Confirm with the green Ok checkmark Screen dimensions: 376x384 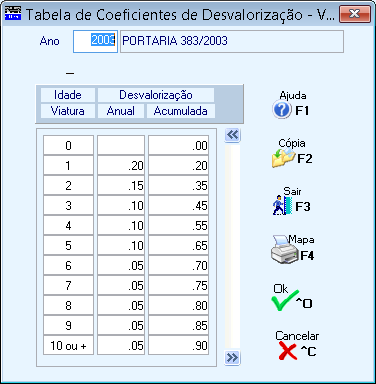pos(284,301)
